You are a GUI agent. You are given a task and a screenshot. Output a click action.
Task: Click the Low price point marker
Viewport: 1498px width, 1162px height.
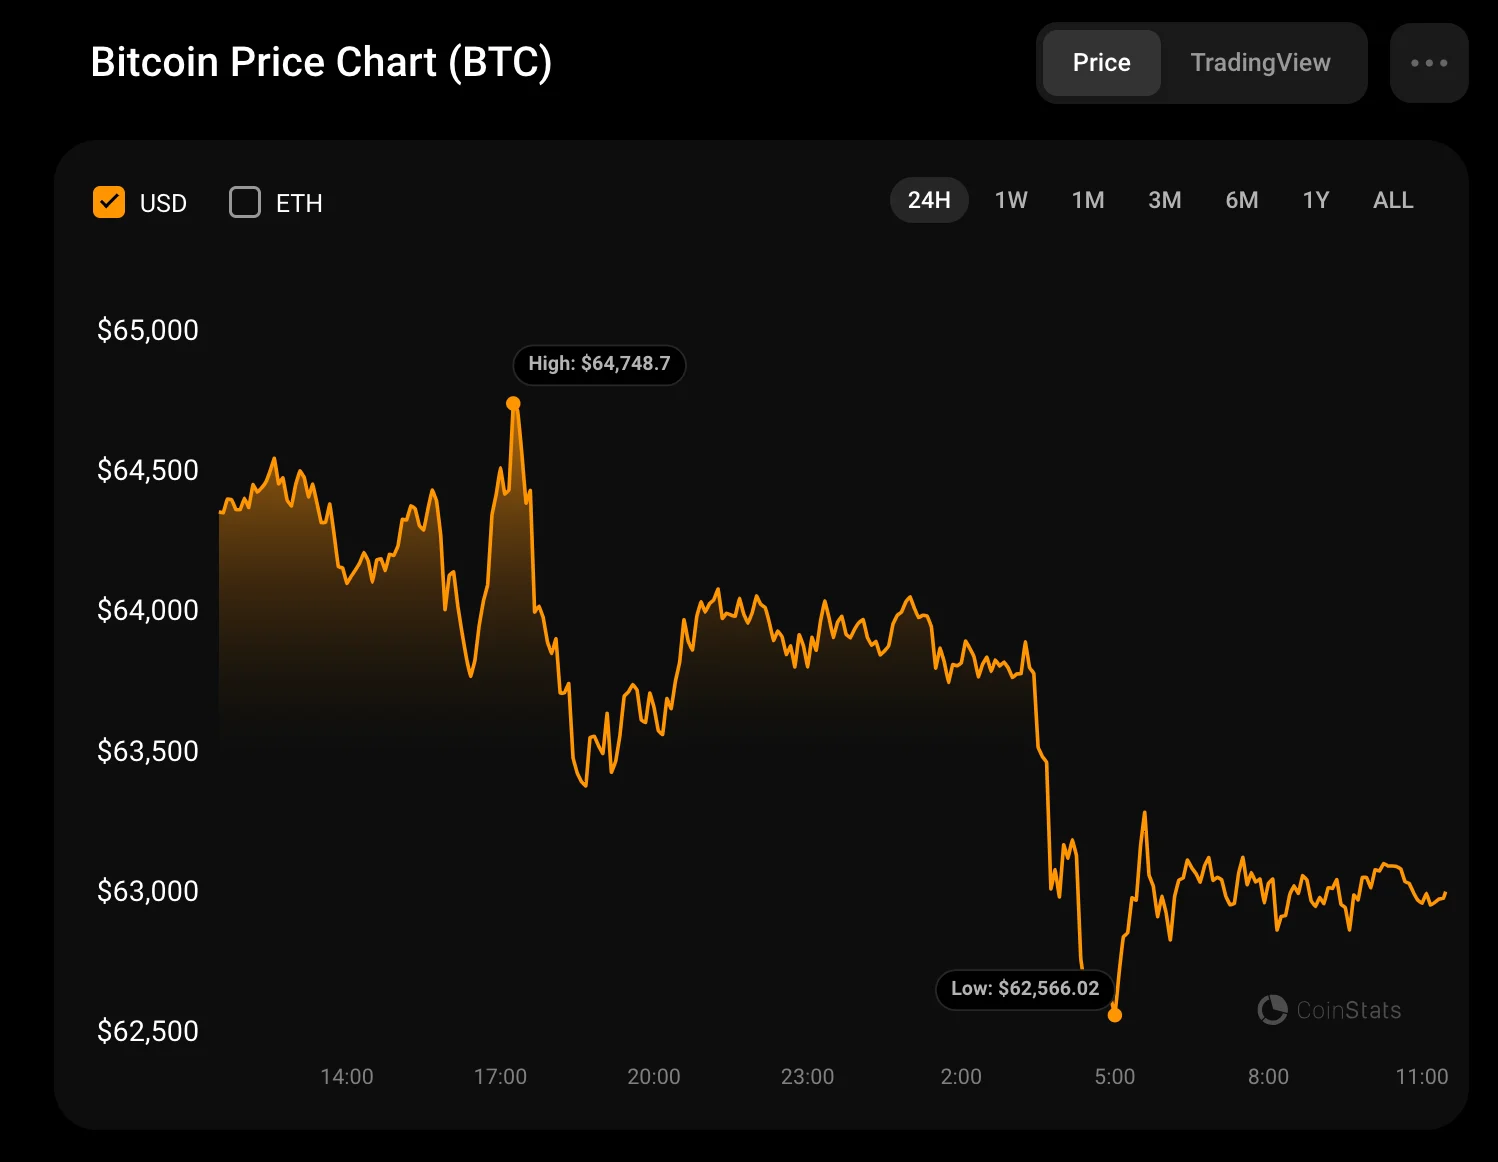(x=1115, y=1015)
